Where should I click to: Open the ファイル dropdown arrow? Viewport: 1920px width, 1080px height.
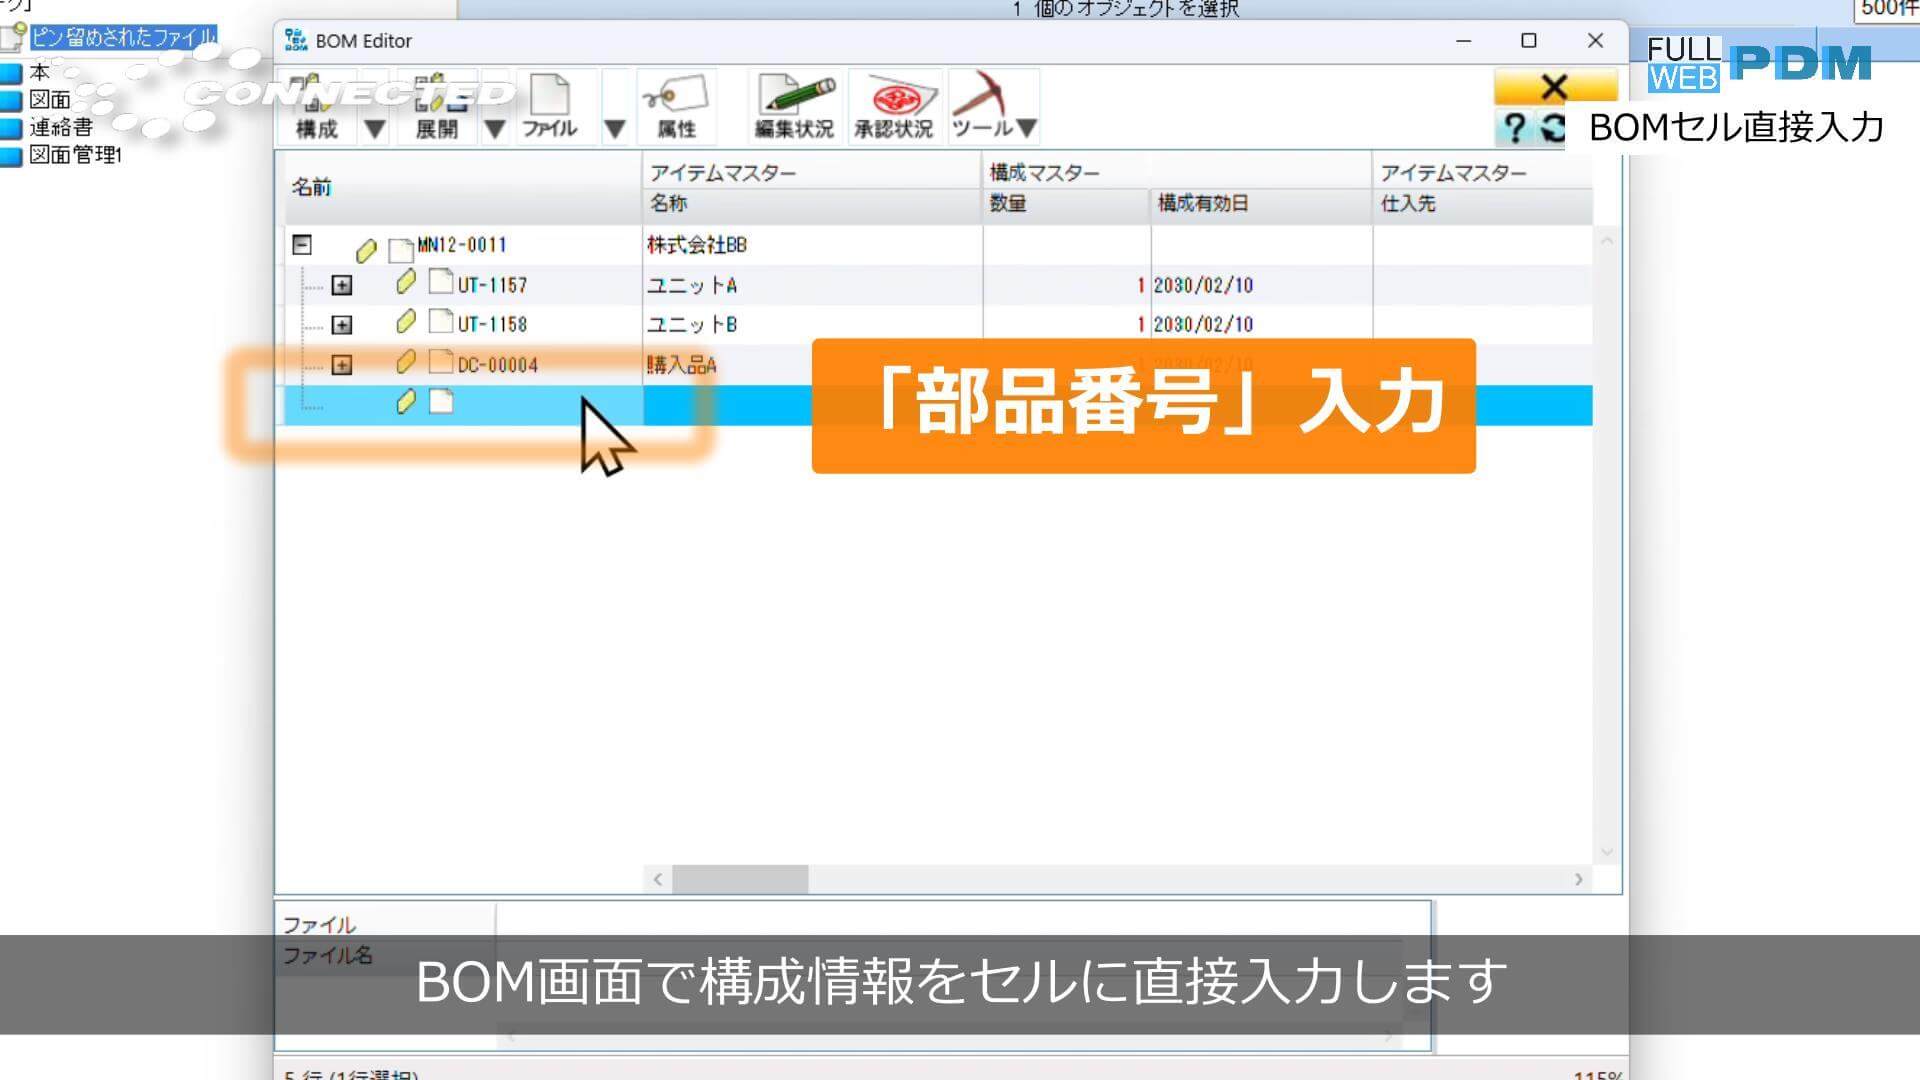coord(615,128)
